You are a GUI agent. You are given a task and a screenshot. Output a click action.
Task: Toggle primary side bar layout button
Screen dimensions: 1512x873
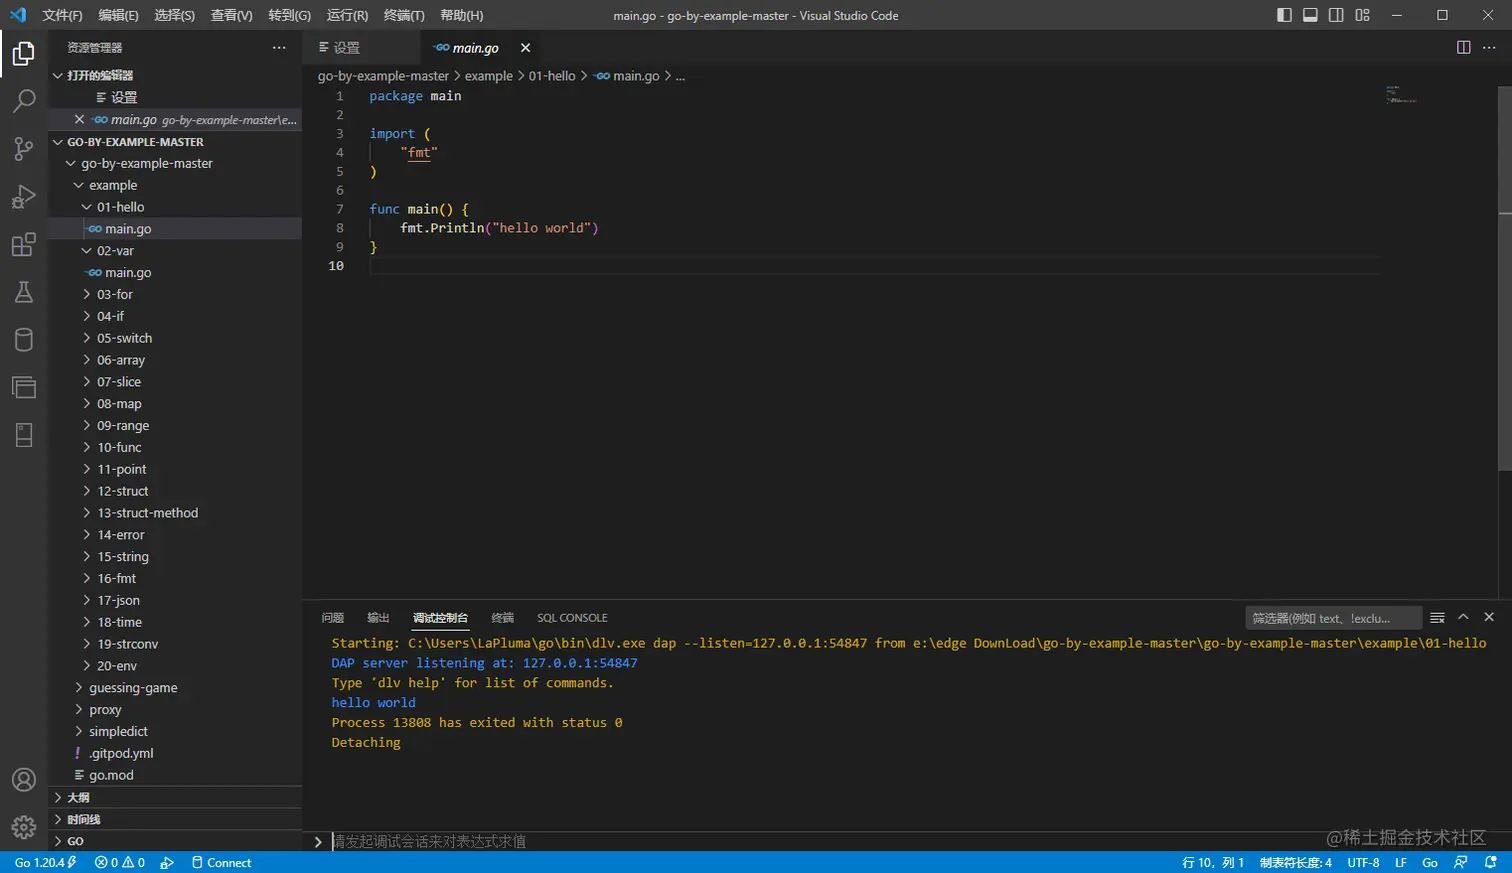(x=1284, y=15)
